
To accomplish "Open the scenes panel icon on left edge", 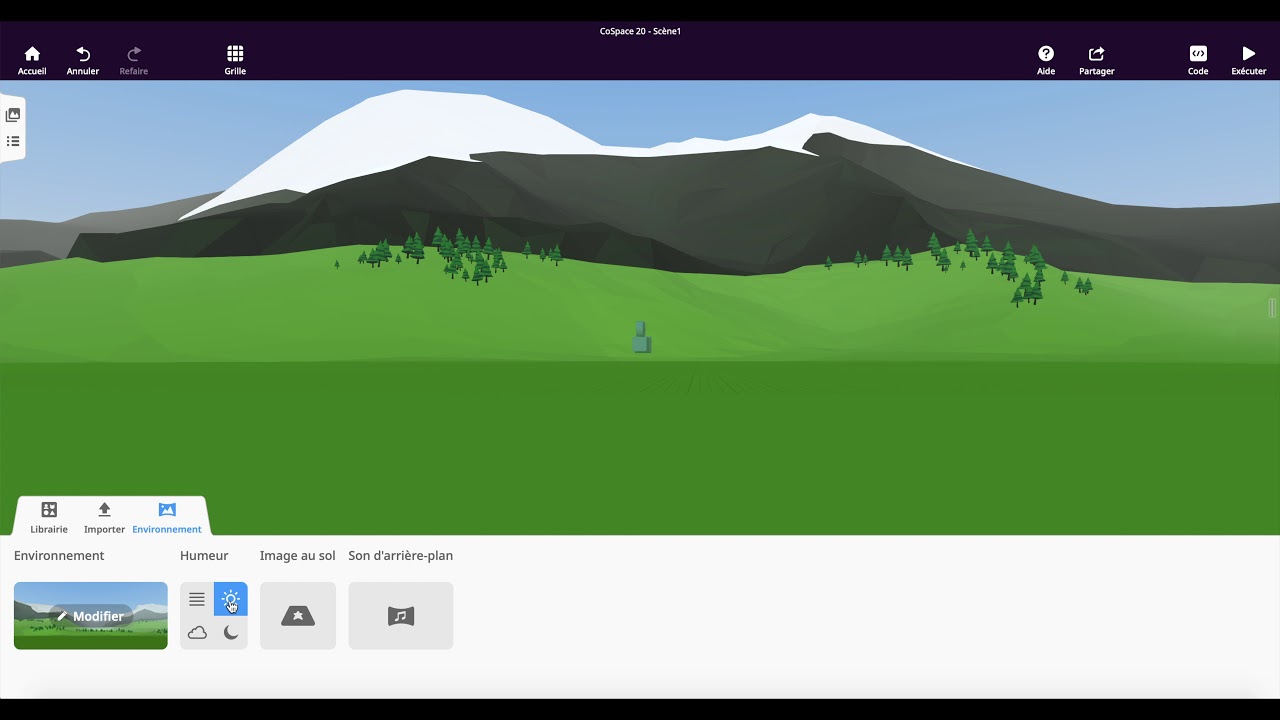I will pos(13,115).
